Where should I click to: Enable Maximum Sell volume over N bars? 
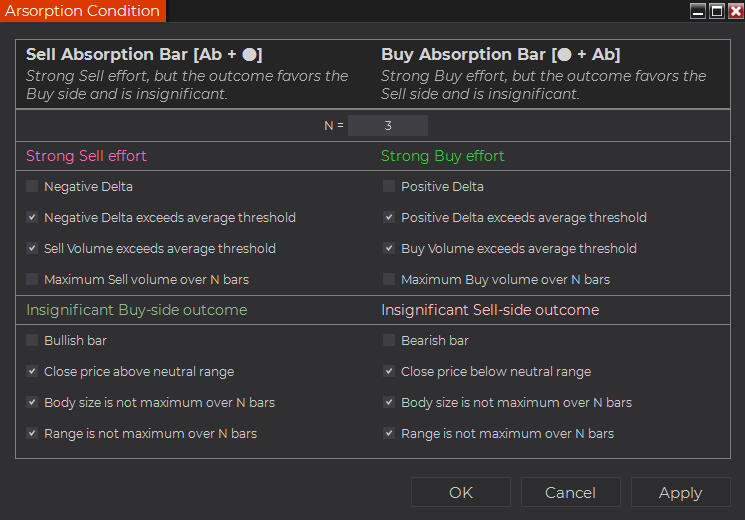[x=33, y=280]
